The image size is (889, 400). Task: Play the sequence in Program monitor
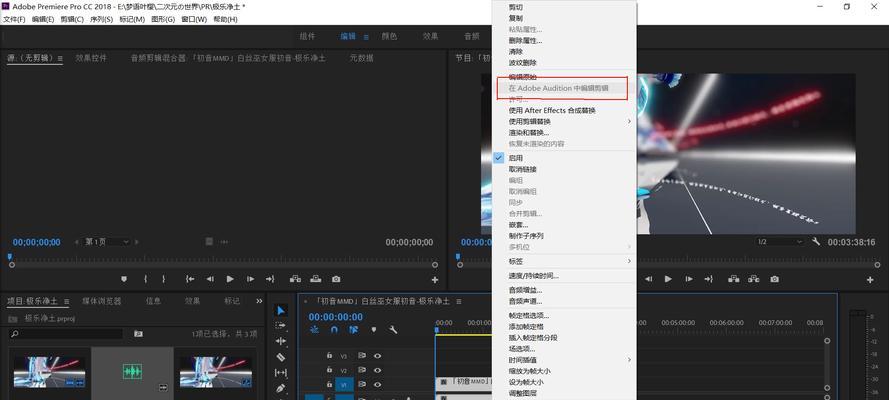[668, 279]
